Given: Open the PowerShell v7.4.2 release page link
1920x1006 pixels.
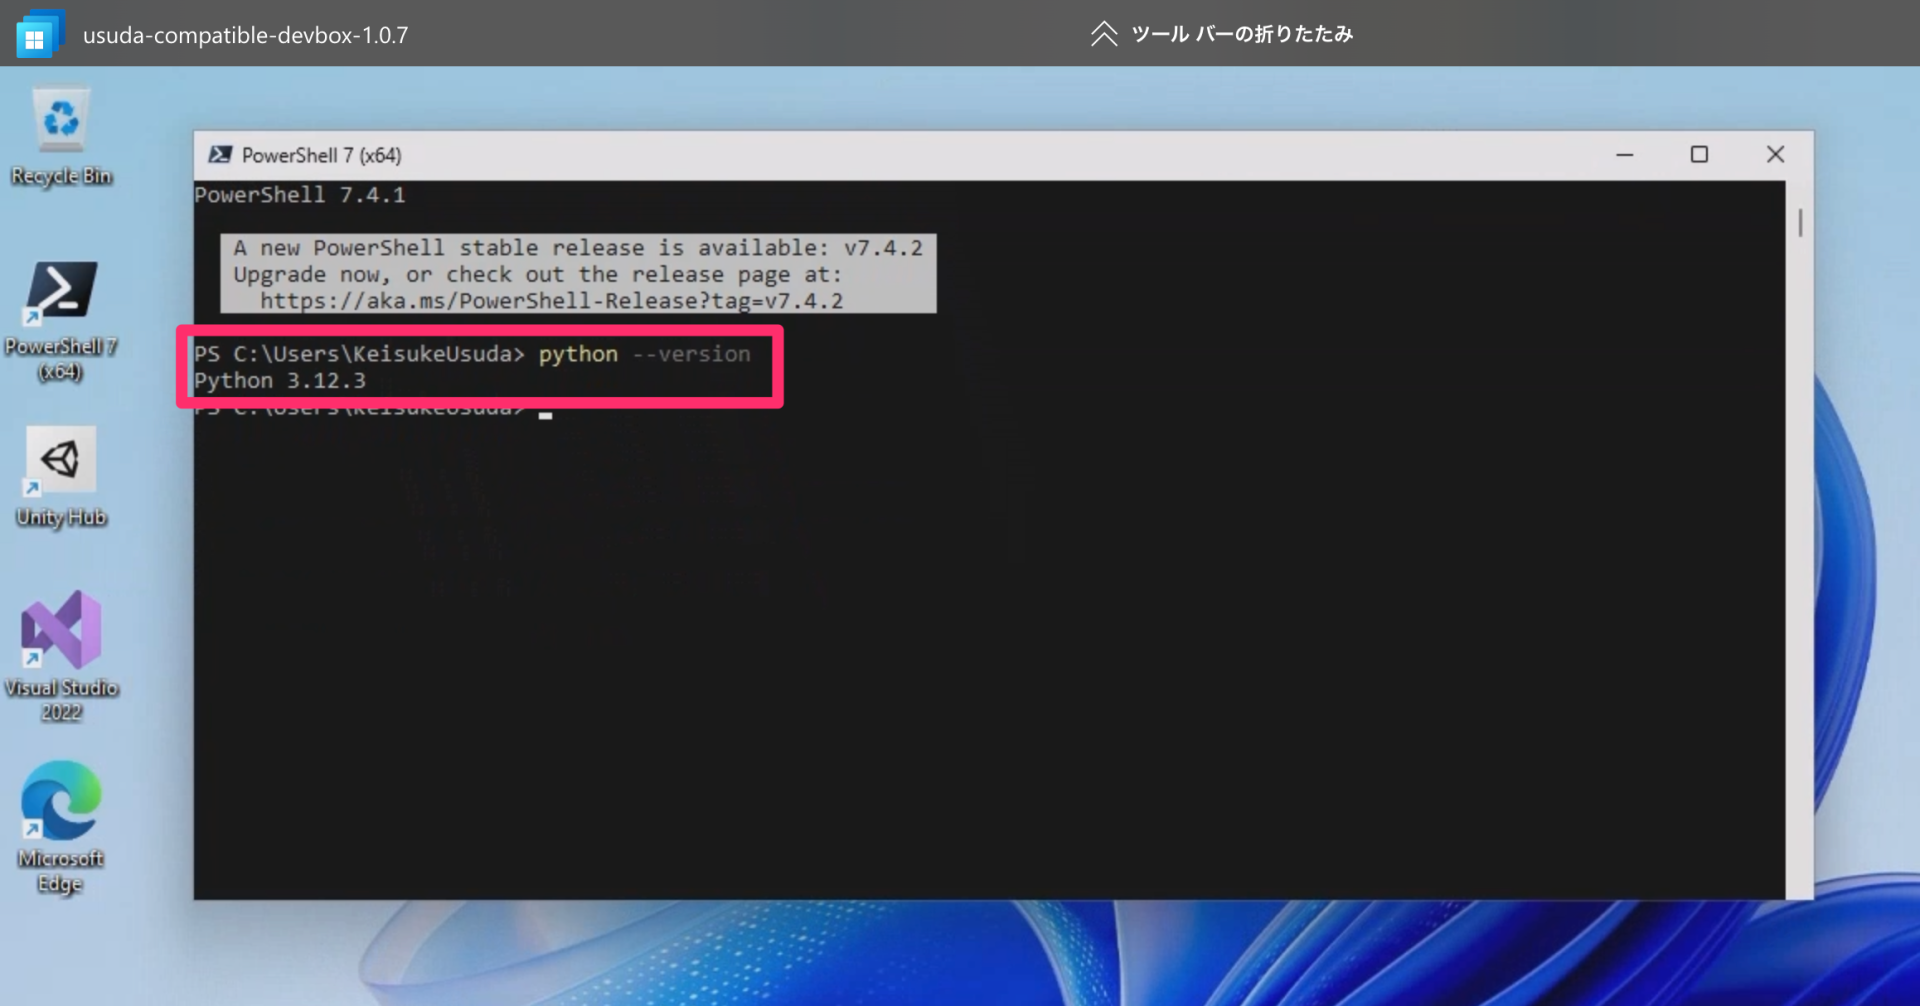Looking at the screenshot, I should (550, 300).
